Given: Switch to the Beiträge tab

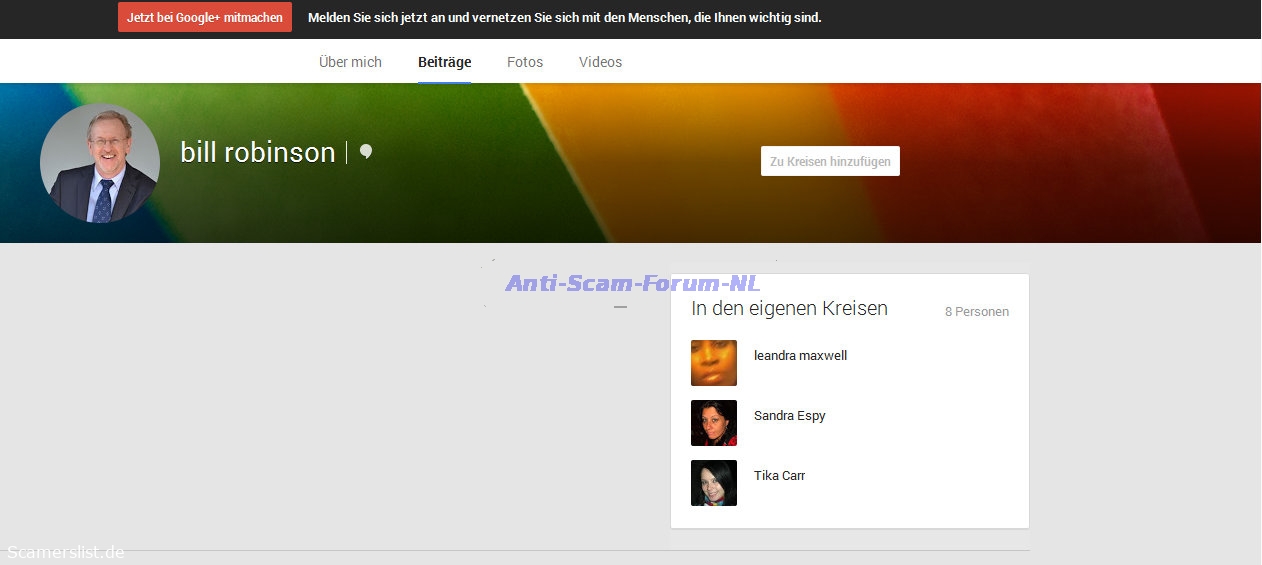Looking at the screenshot, I should tap(444, 62).
